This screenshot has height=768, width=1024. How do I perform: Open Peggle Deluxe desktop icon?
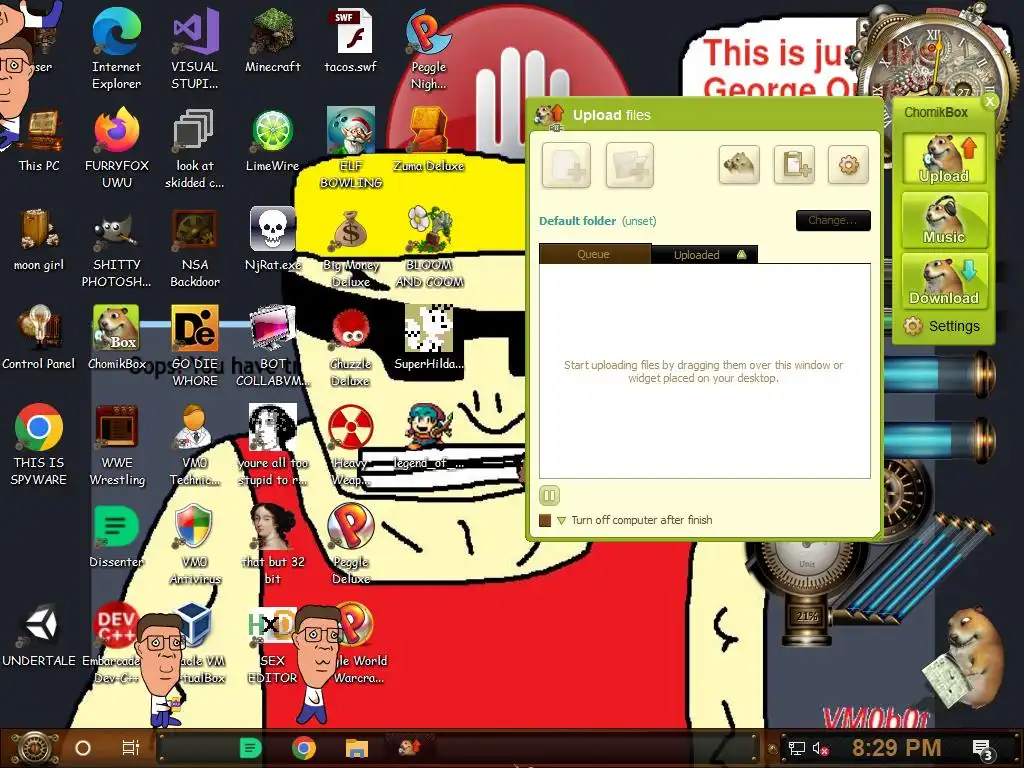click(x=351, y=545)
